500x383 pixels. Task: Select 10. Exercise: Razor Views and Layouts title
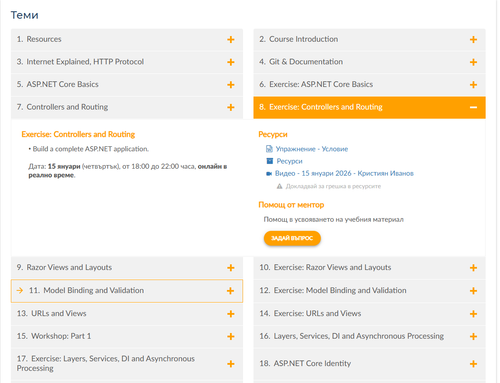(325, 267)
